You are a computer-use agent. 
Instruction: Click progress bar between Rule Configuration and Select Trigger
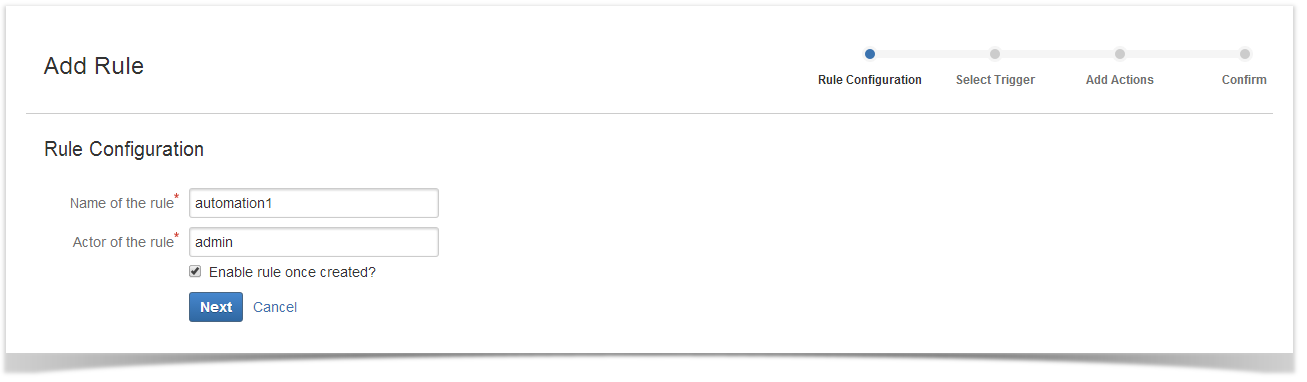932,54
